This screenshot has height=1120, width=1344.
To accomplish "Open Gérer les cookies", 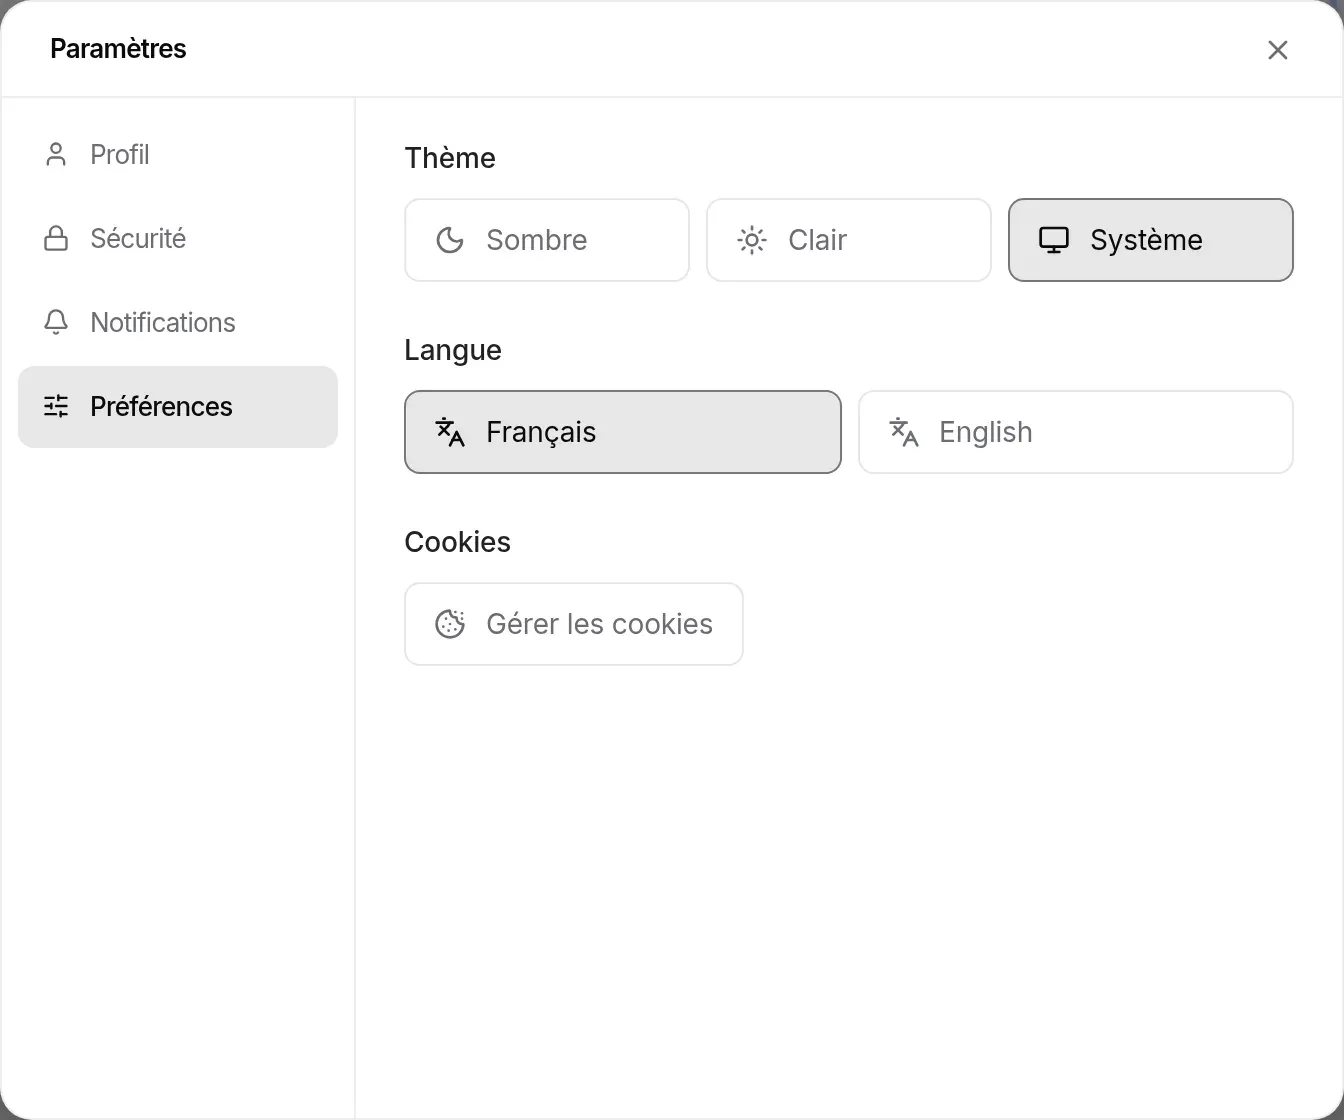I will click(574, 624).
